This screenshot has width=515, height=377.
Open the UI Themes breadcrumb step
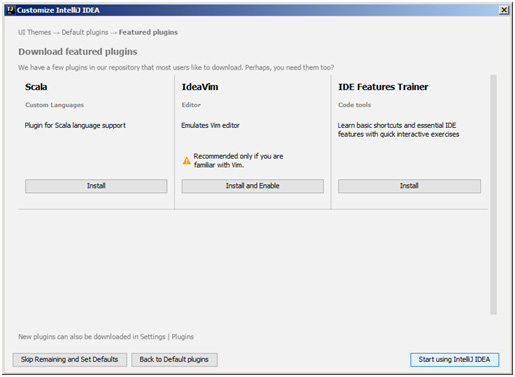[35, 32]
